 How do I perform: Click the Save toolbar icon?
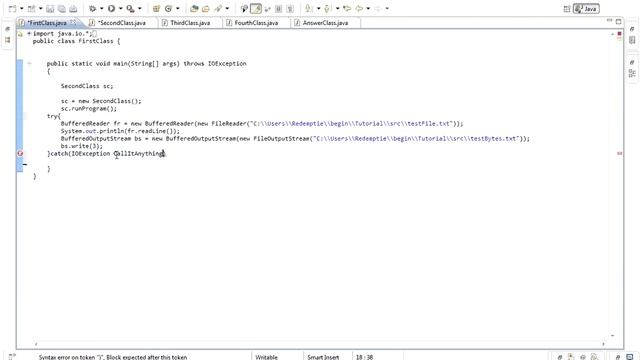coord(50,9)
